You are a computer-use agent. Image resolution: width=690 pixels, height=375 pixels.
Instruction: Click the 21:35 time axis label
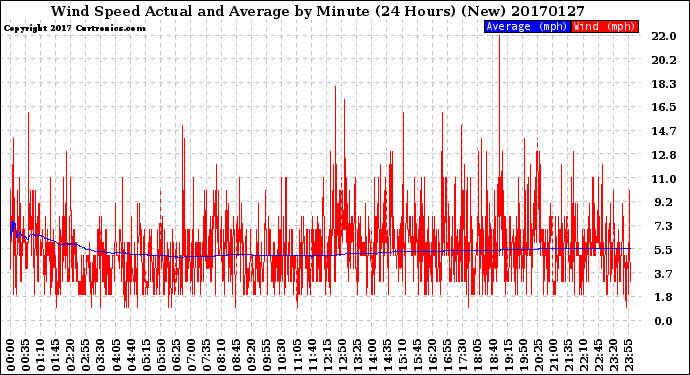pos(568,355)
